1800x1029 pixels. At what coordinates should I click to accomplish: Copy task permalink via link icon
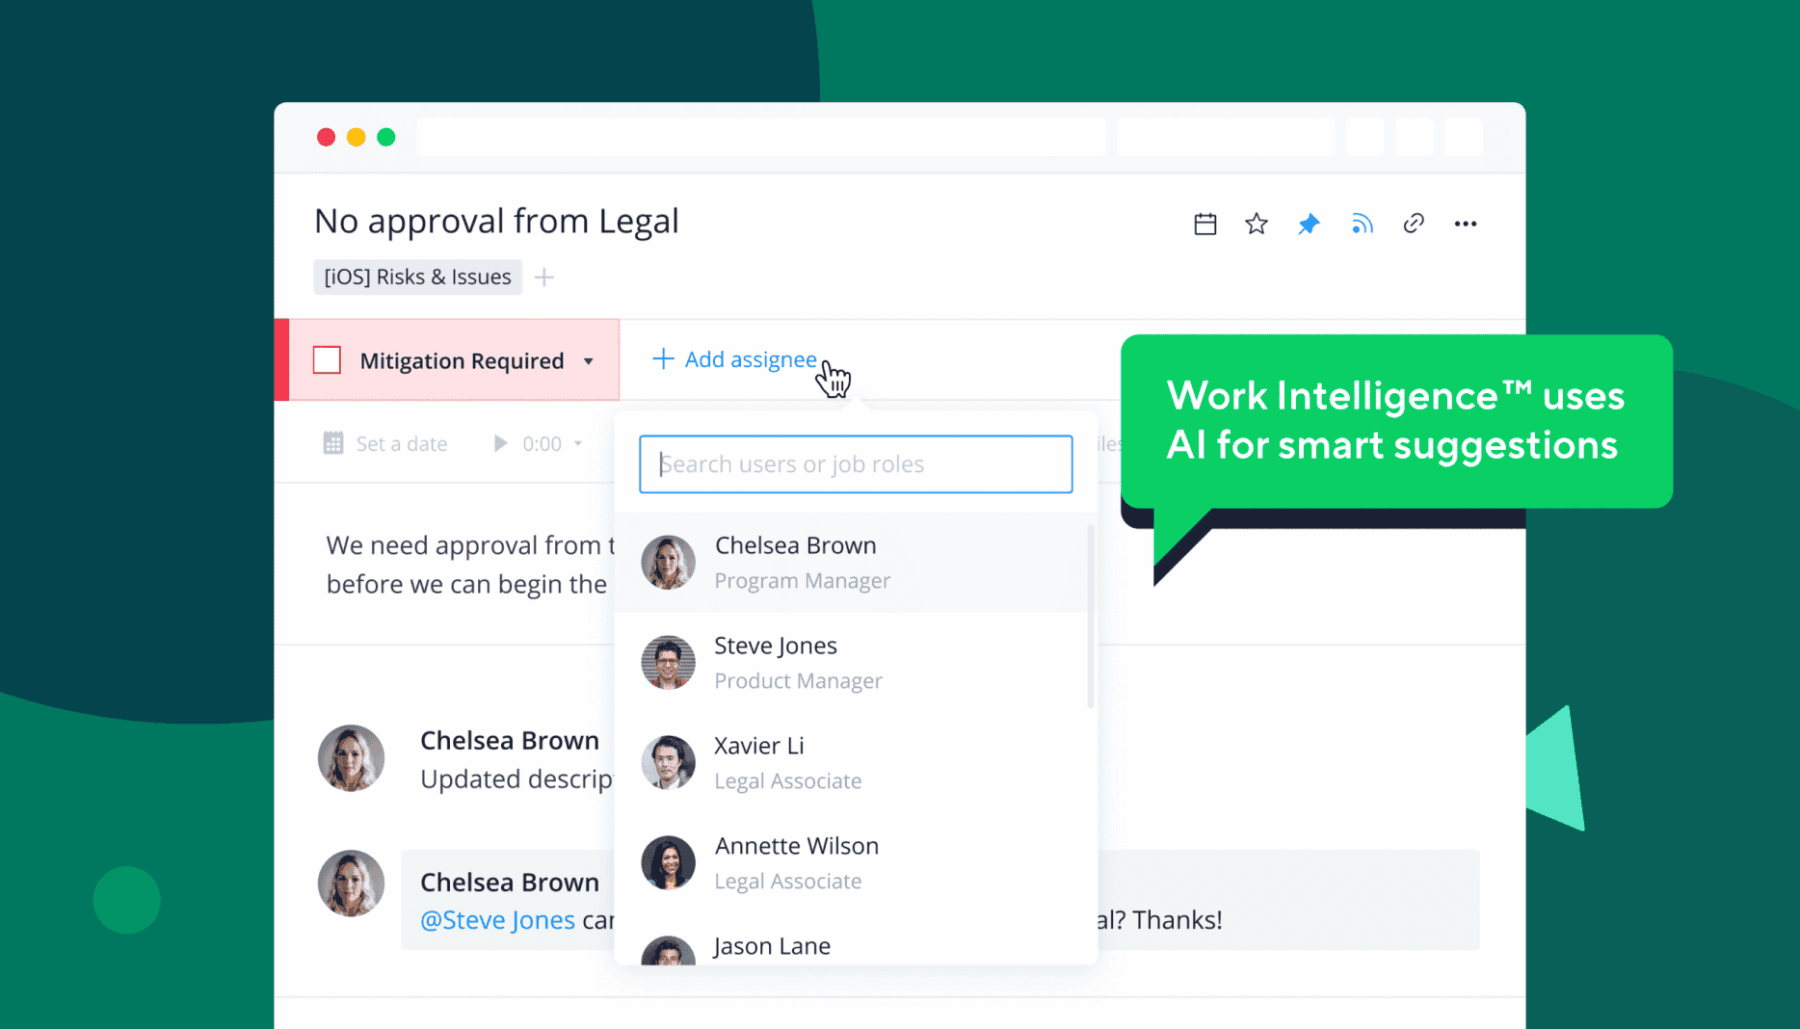click(x=1413, y=224)
